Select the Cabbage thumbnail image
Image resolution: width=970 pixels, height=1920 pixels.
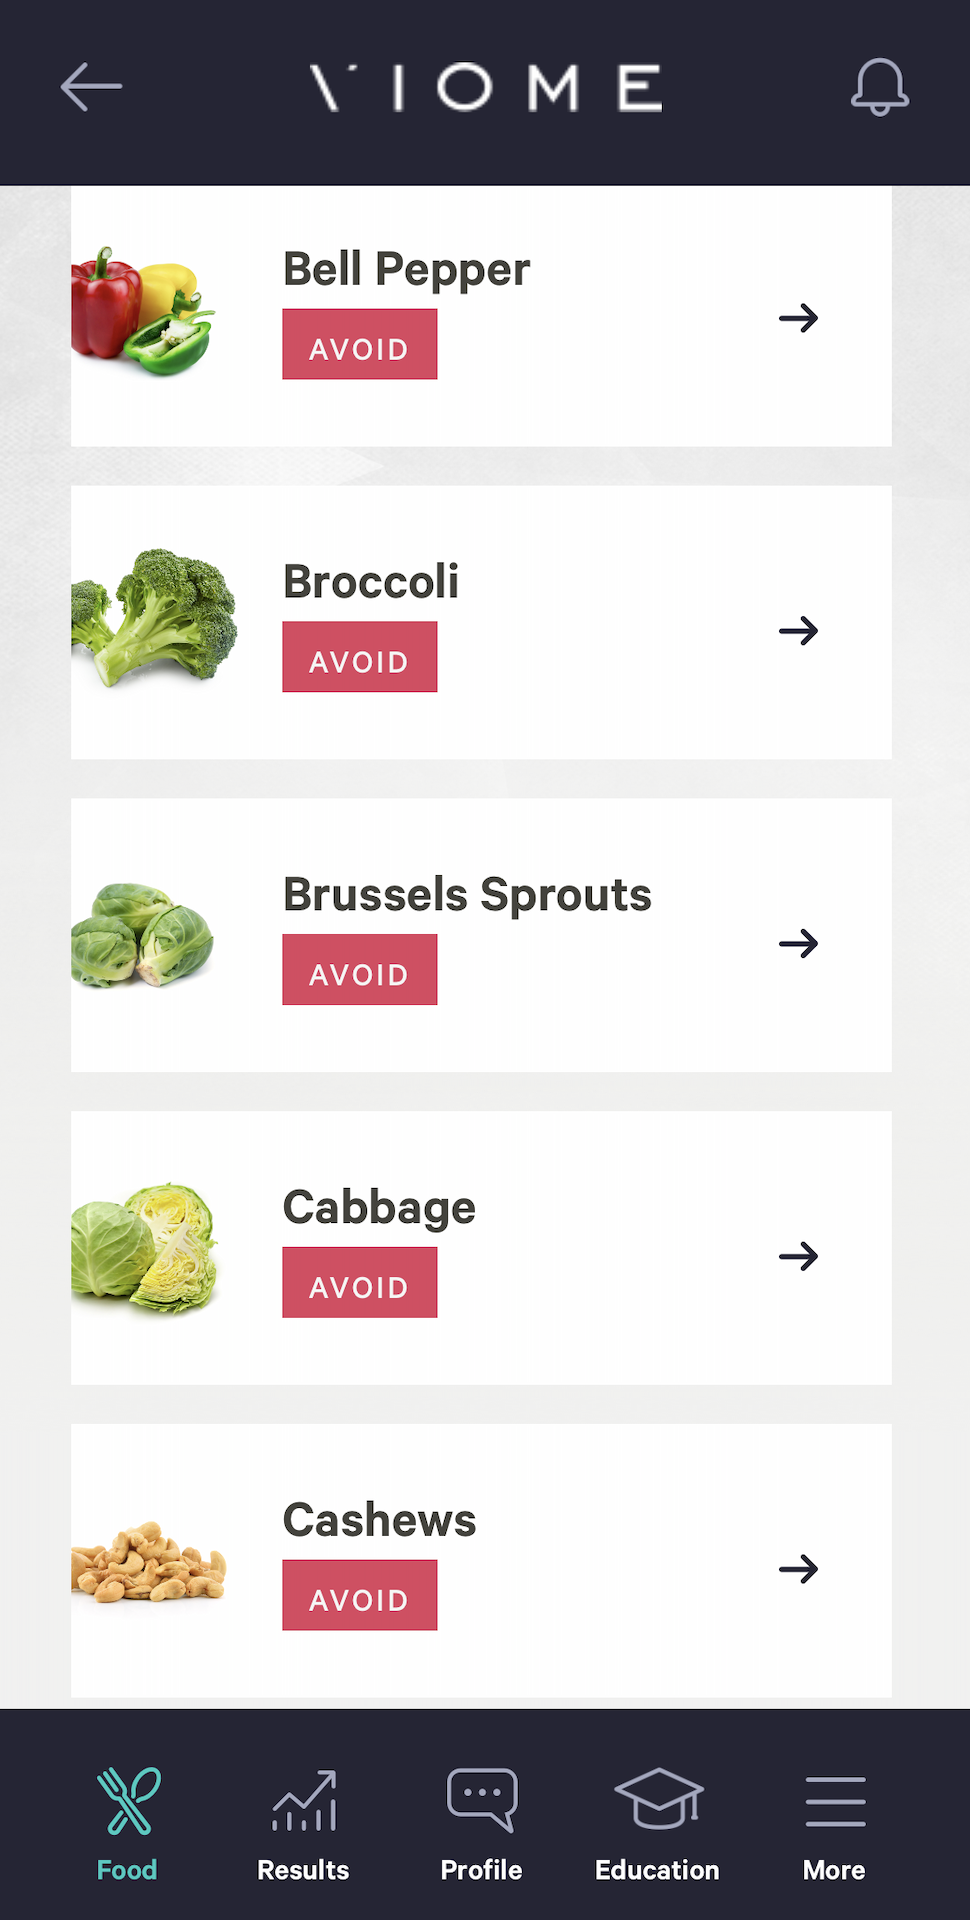[x=146, y=1247]
